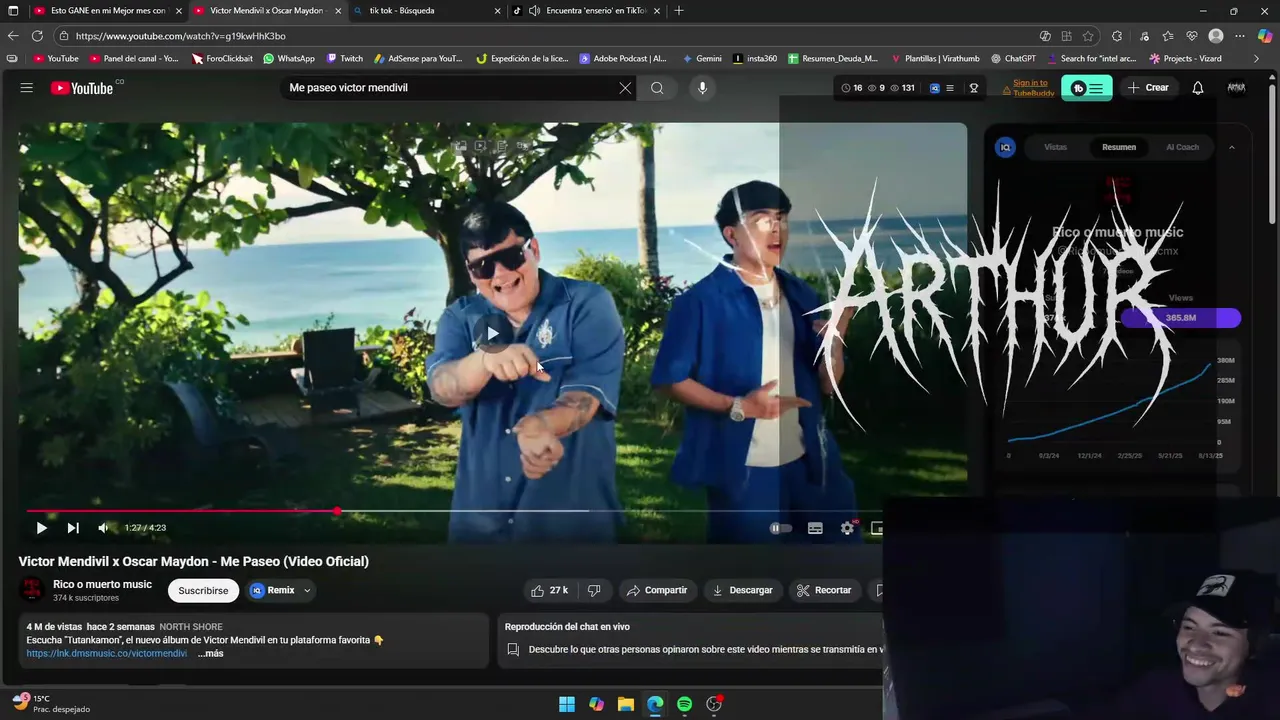Open the player settings gear

click(847, 528)
